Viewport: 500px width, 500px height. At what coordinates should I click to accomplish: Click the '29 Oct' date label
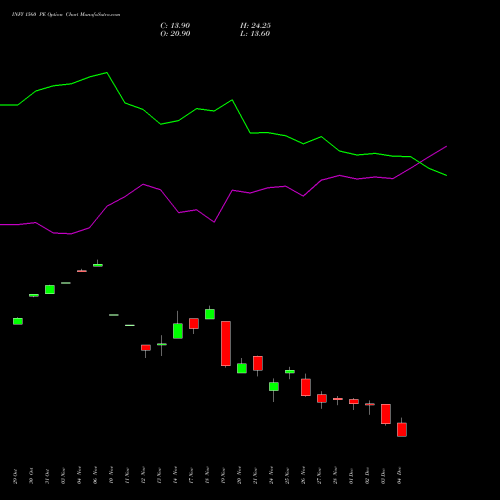pos(15,476)
